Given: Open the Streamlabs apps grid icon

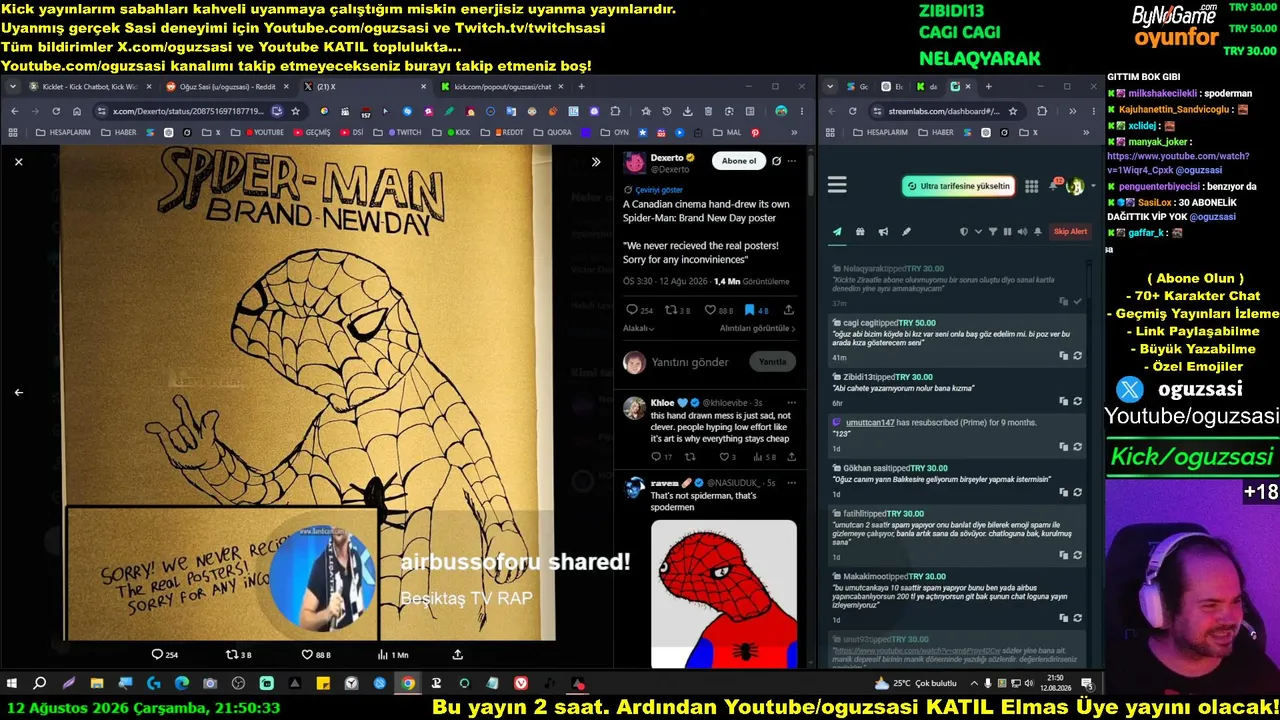Looking at the screenshot, I should (x=1032, y=186).
